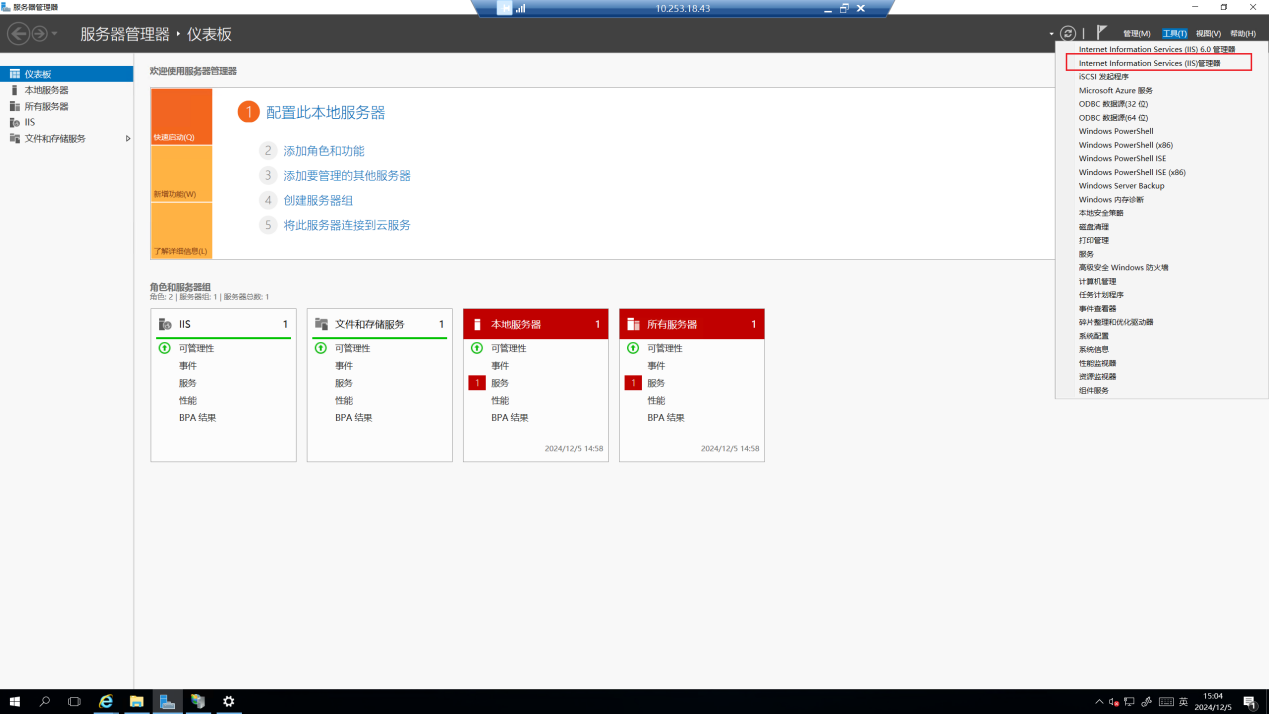Click red services alert badge in 本地服务器 tile
Viewport: 1269px width, 714px height.
coord(477,383)
